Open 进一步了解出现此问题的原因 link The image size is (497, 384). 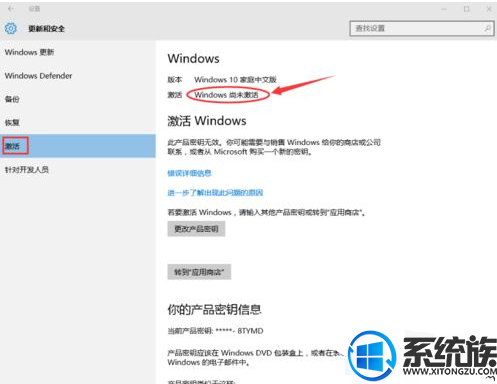click(215, 192)
